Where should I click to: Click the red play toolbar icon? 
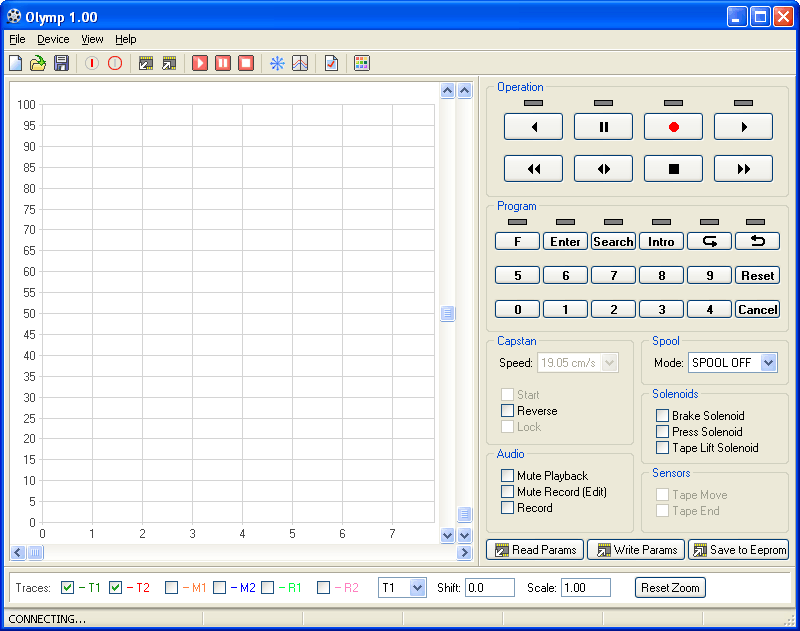coord(199,63)
